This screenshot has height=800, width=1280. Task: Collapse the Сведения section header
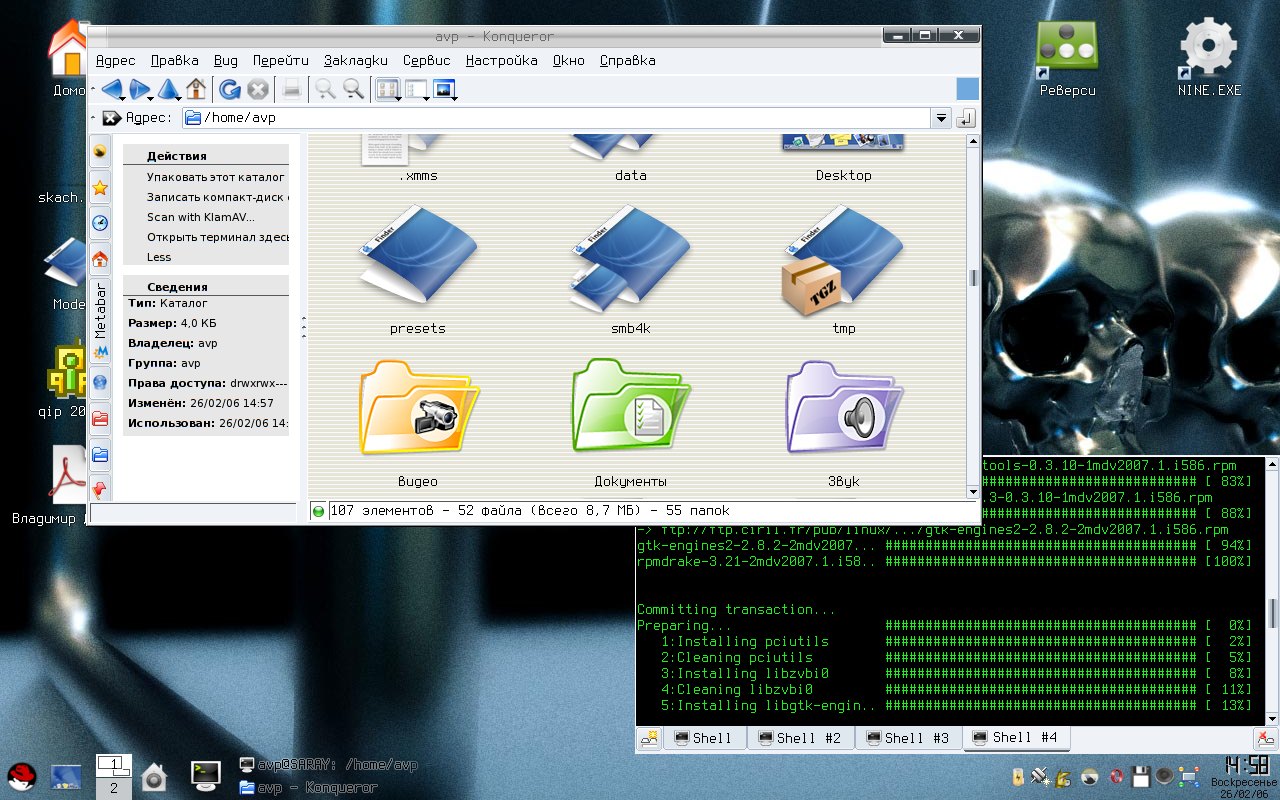[206, 287]
